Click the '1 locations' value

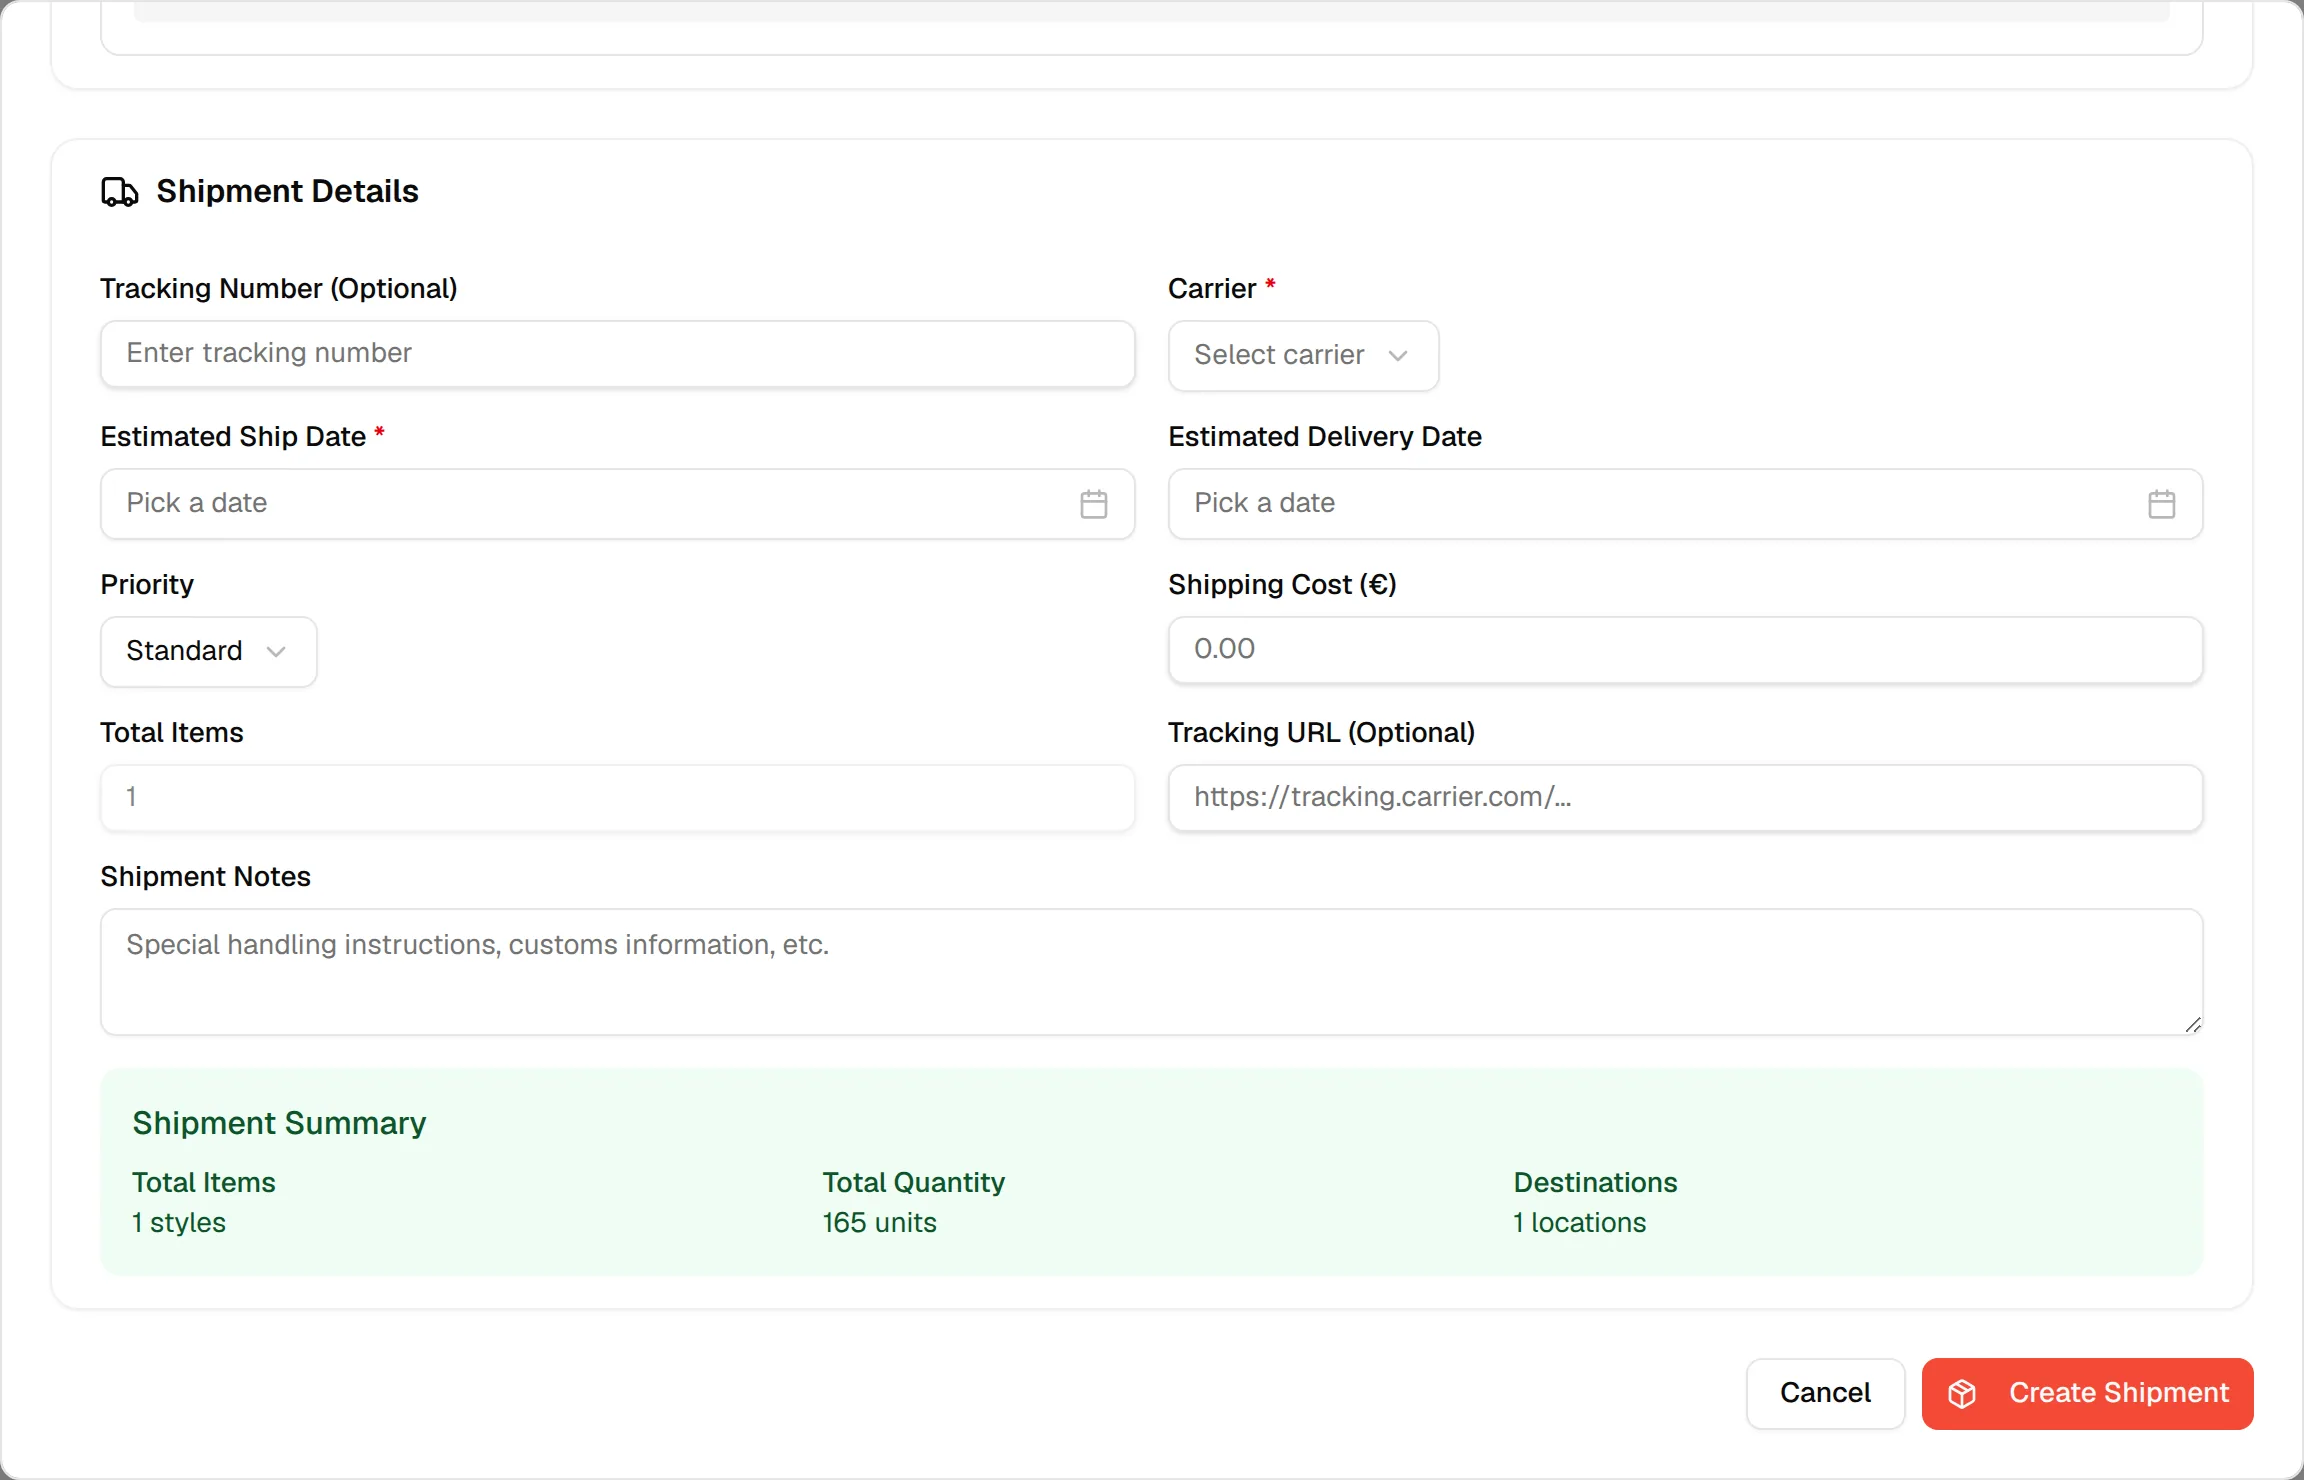coord(1580,1223)
